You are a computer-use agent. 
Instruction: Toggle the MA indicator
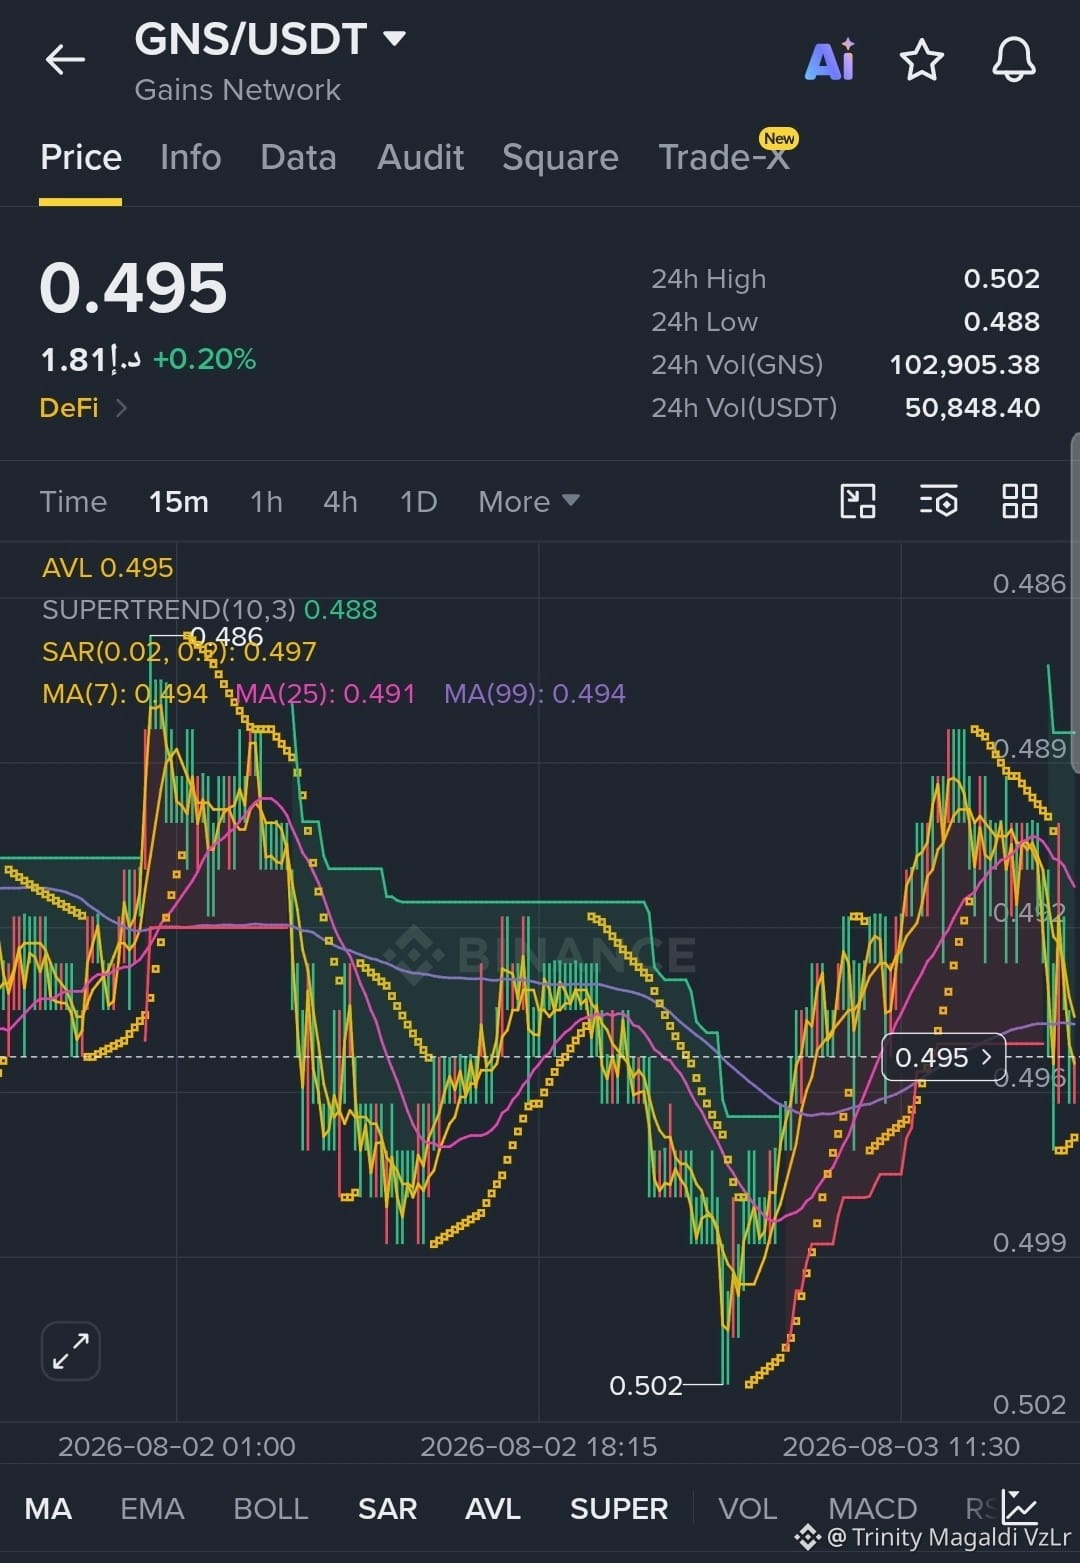pos(48,1508)
